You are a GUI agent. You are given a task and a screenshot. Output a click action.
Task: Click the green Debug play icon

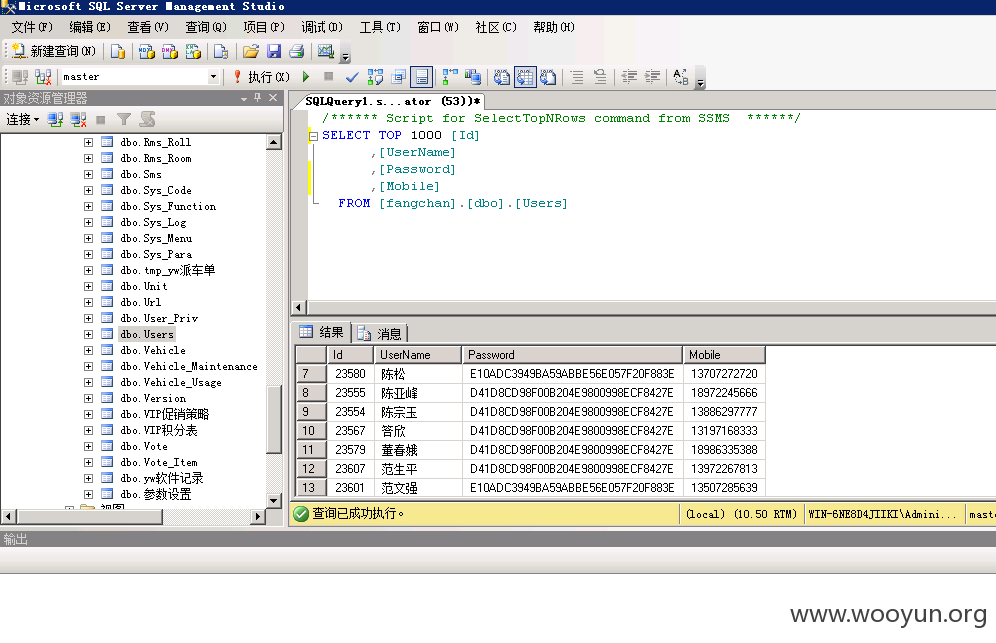306,77
